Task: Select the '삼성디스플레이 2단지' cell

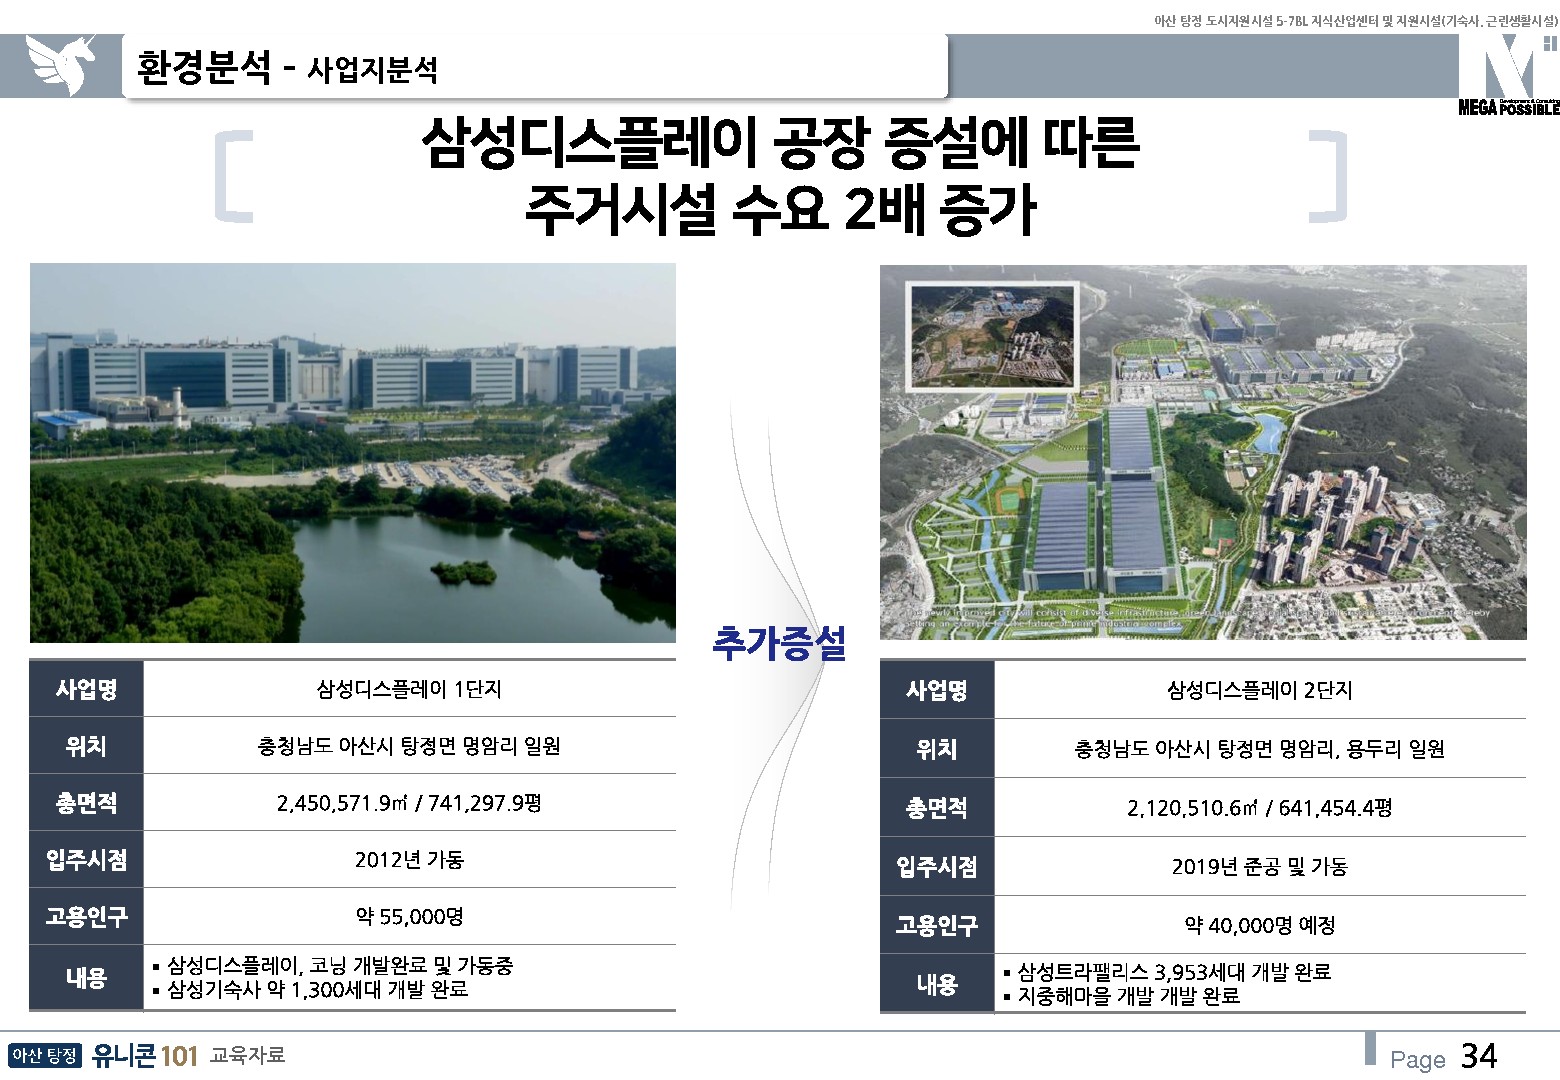Action: [x=1260, y=690]
